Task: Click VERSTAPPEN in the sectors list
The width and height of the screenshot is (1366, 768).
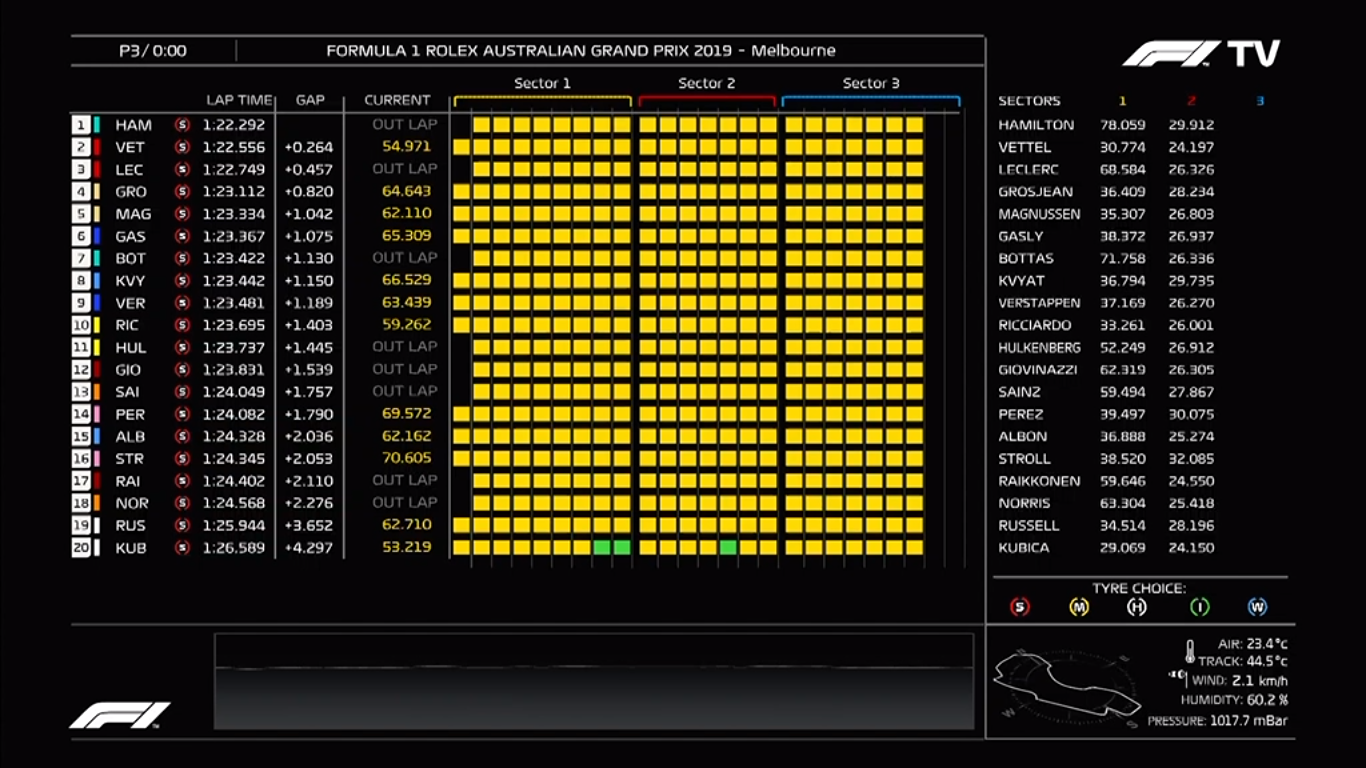Action: coord(1039,303)
